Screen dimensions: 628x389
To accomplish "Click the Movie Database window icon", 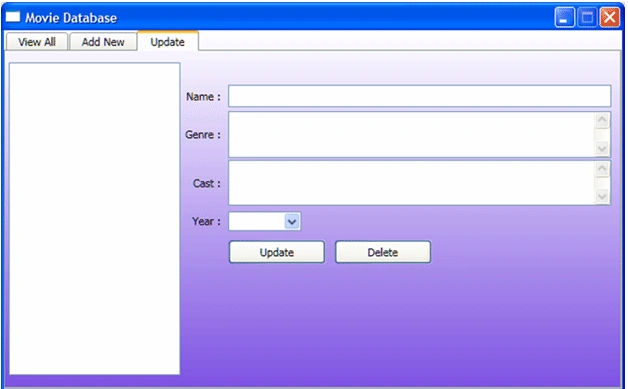I will (13, 17).
